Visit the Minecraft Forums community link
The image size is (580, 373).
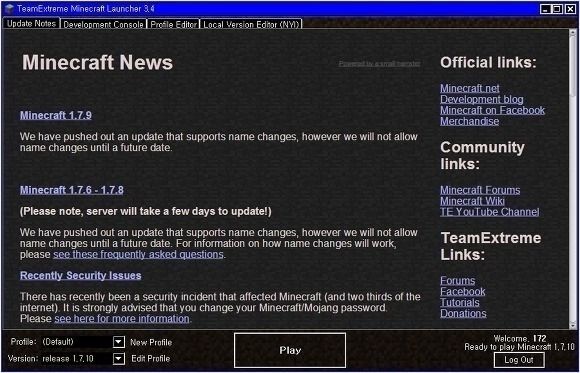click(480, 190)
